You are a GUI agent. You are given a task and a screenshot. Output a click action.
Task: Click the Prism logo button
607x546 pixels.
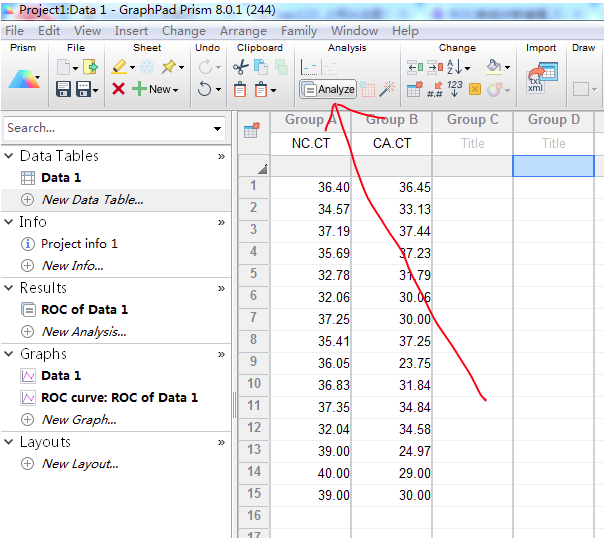point(24,79)
